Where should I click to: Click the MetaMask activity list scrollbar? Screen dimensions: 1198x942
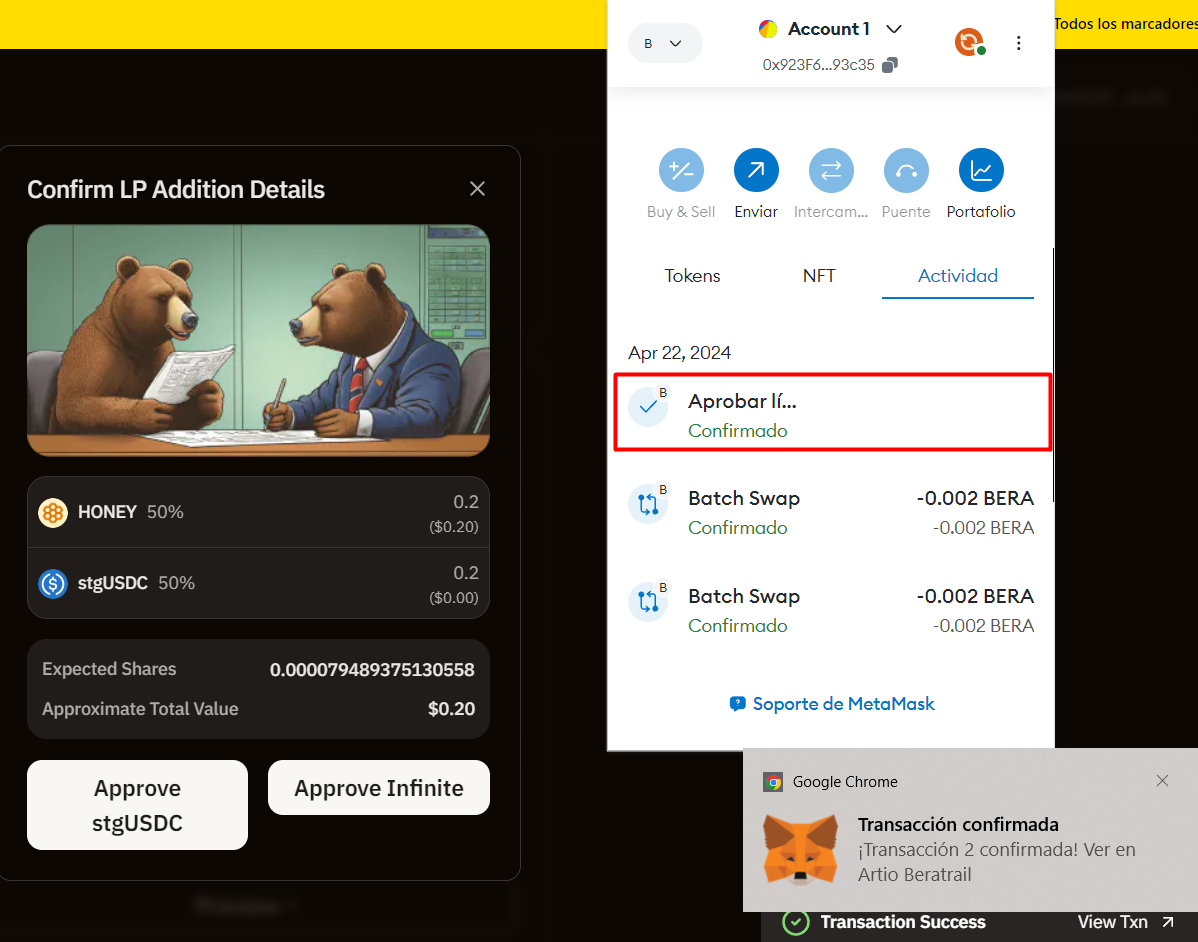(x=1054, y=374)
